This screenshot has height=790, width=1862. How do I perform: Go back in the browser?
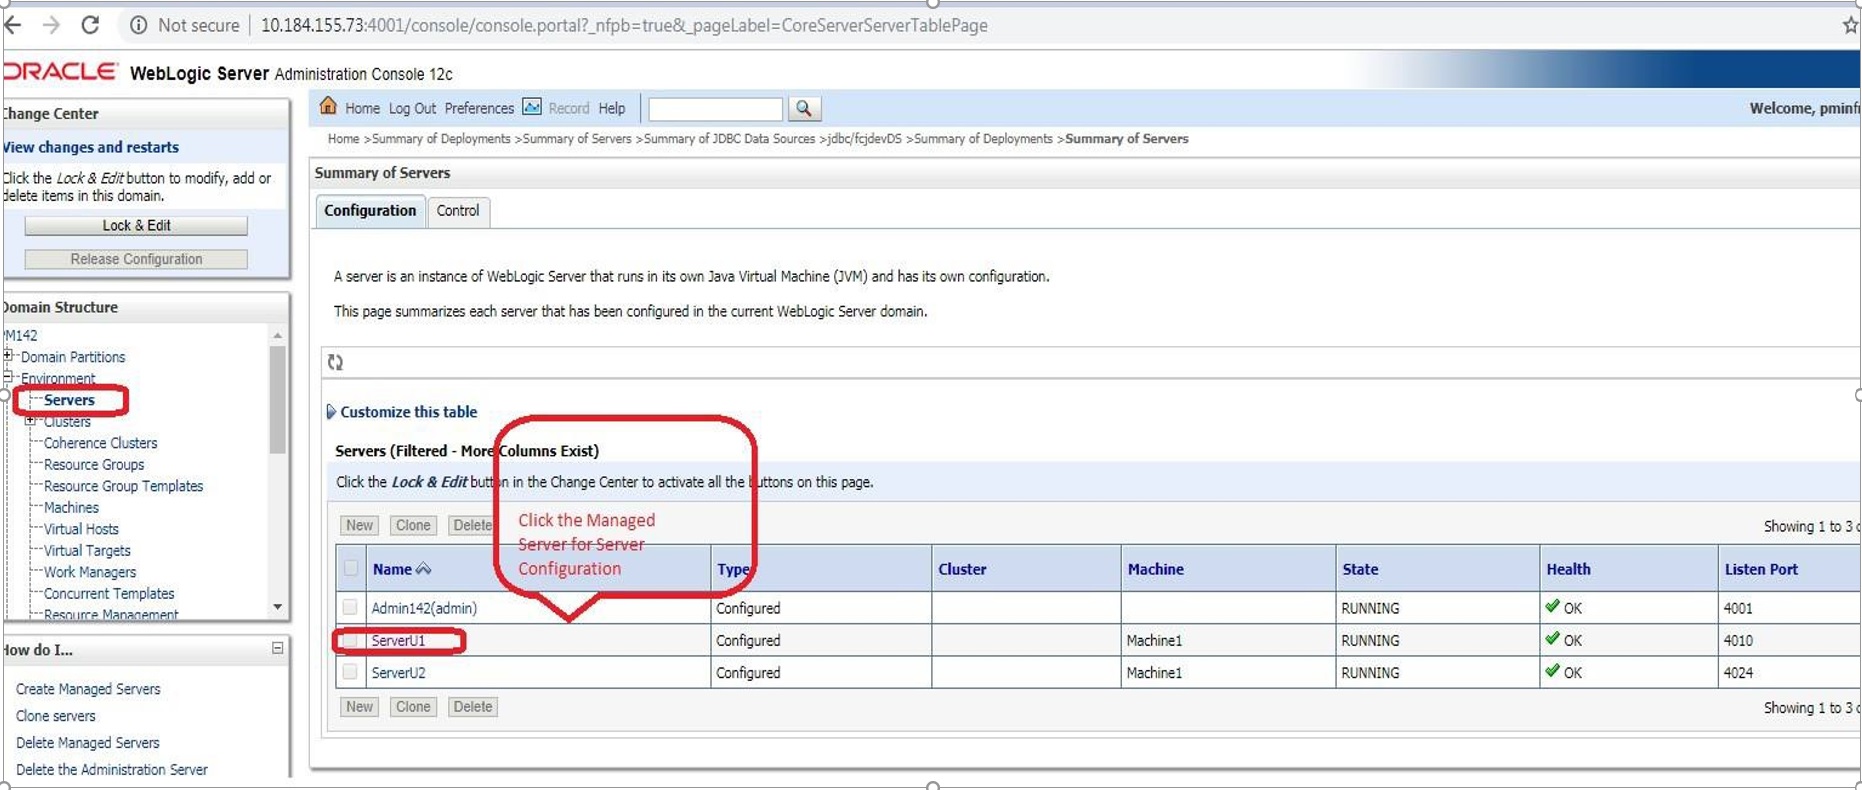13,25
